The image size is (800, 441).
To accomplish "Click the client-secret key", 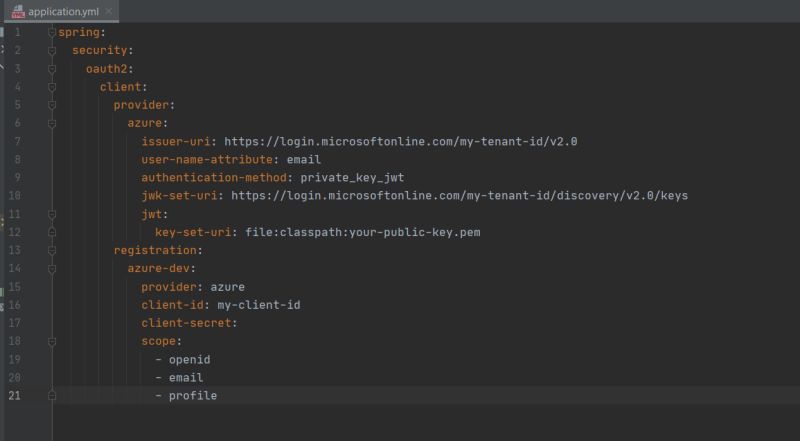I will (186, 323).
